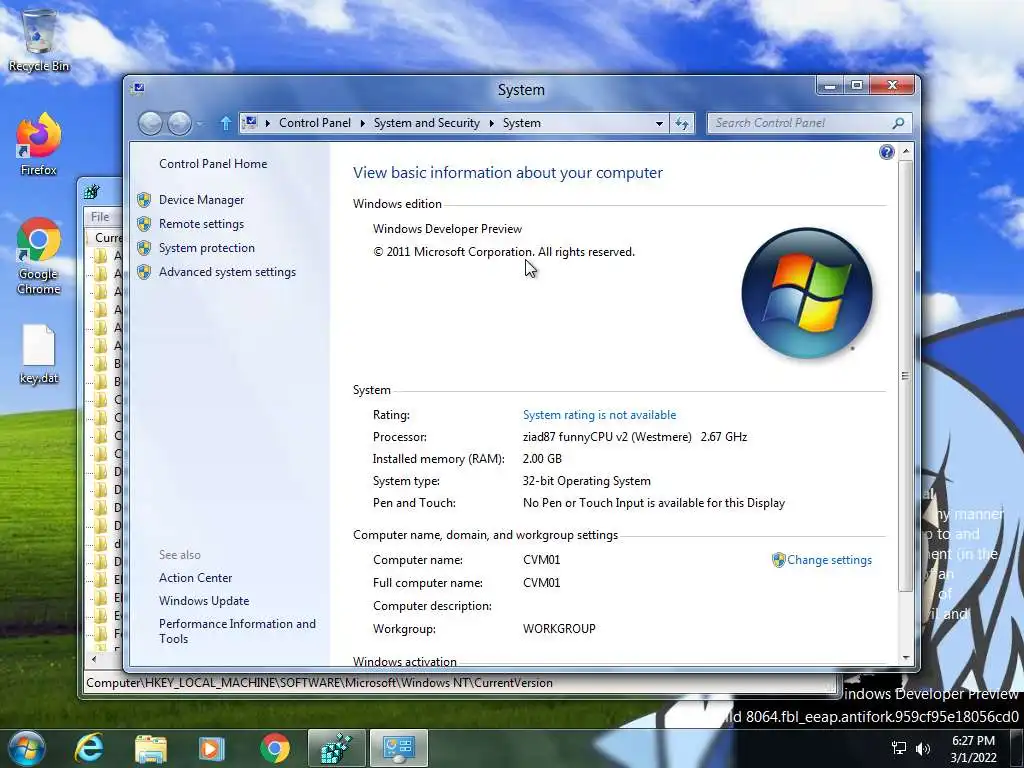
Task: Open Recycle Bin desktop icon
Action: [39, 39]
